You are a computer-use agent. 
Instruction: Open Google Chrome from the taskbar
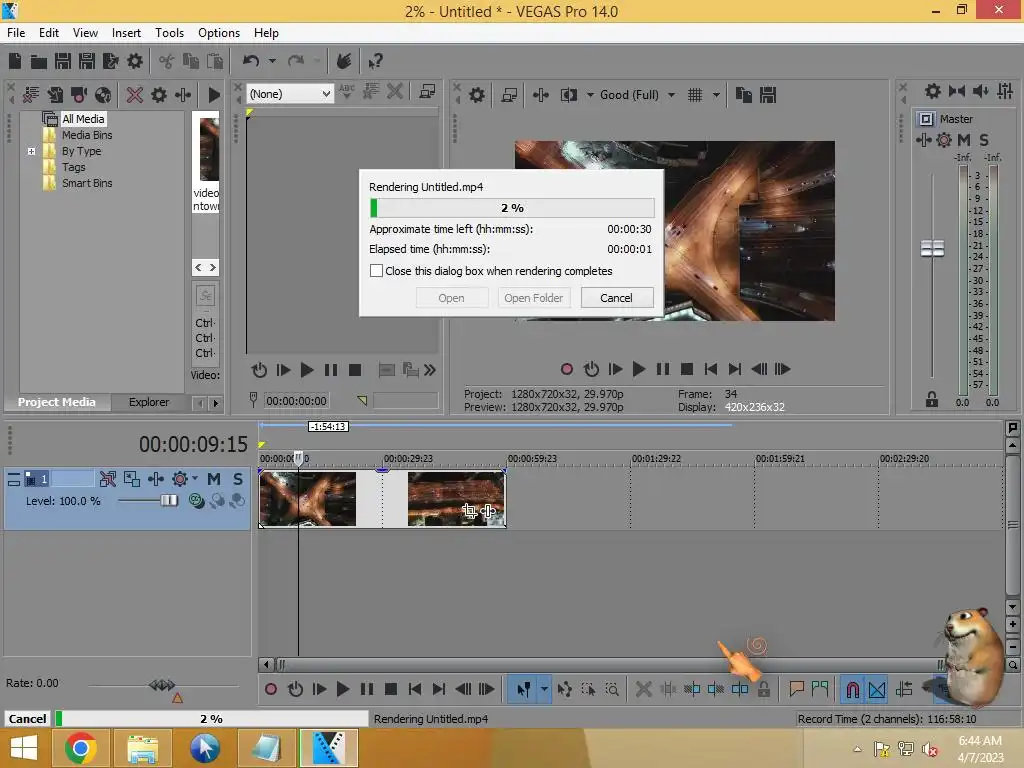(80, 748)
